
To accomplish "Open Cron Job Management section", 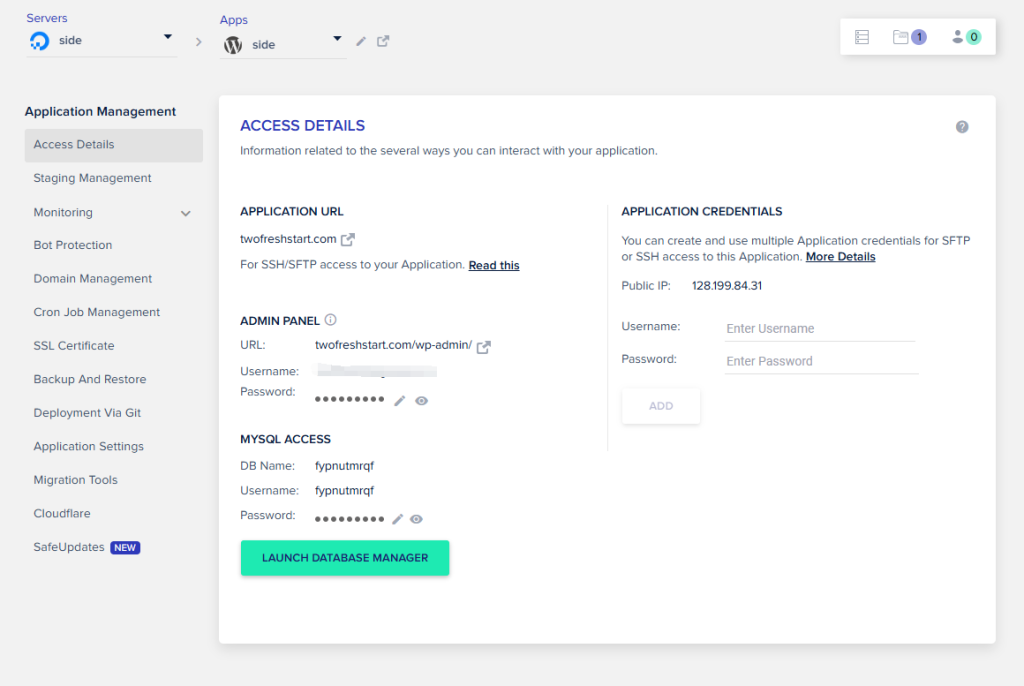I will (97, 312).
